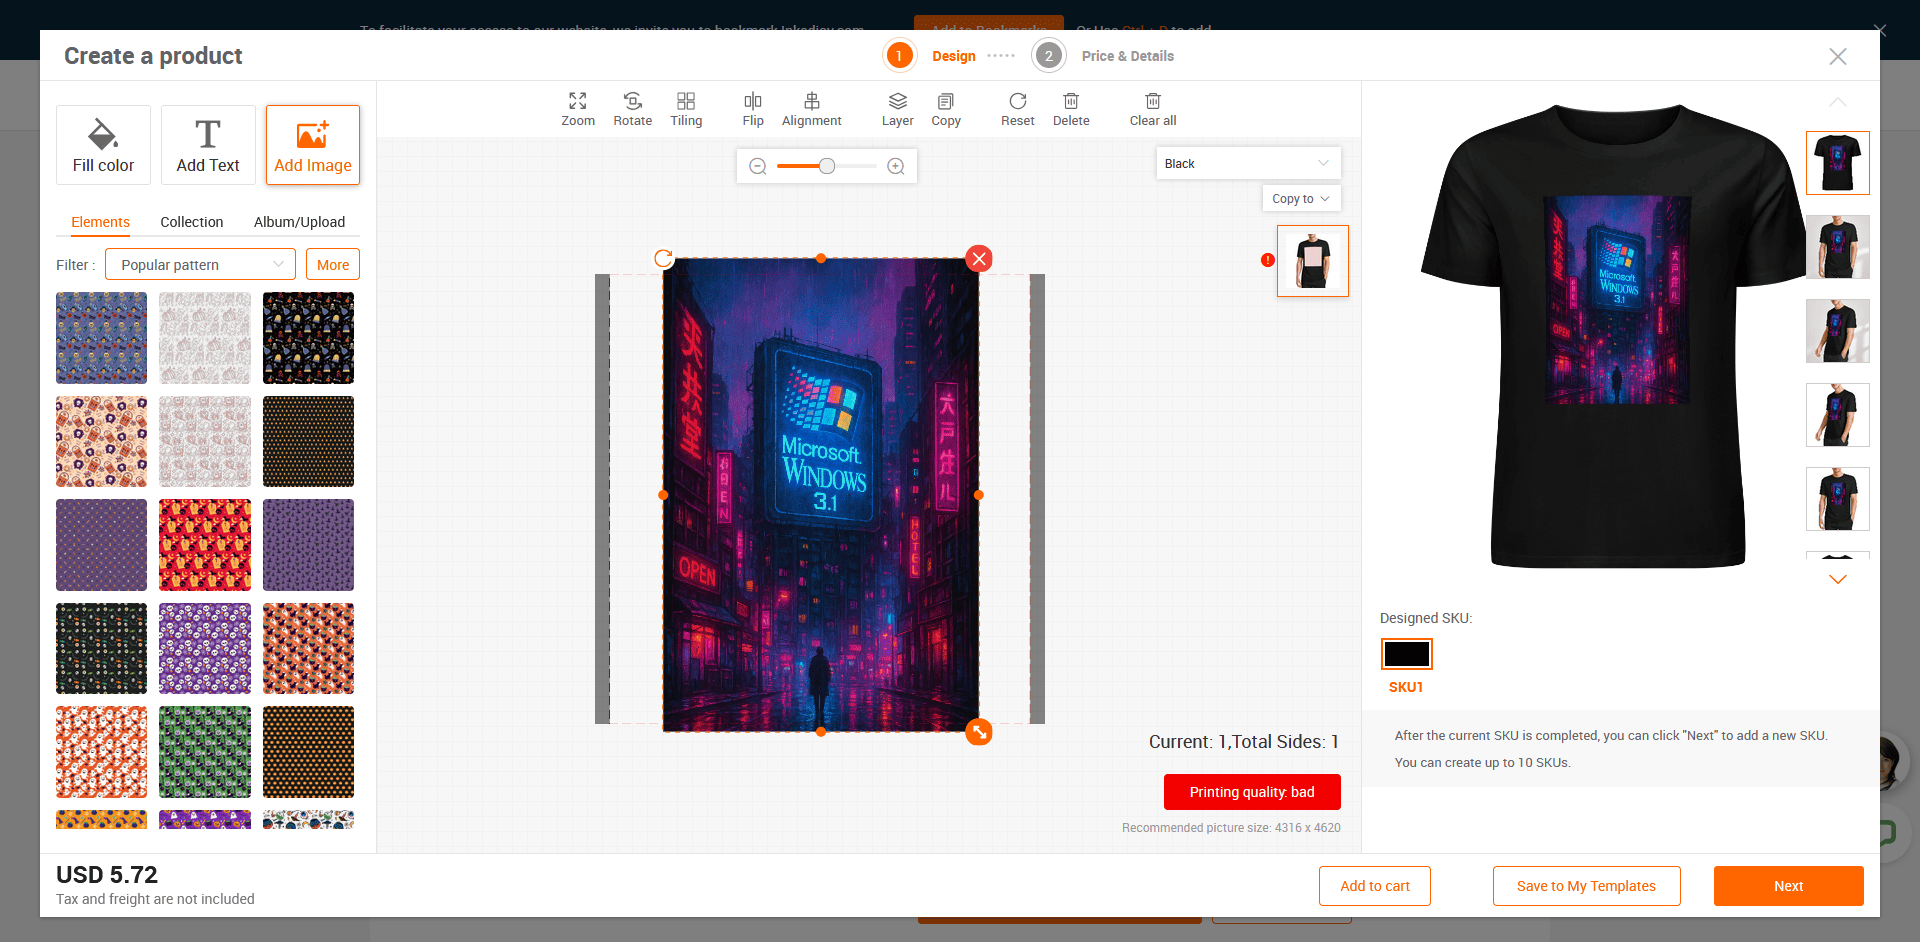Screen dimensions: 1920x942
Task: Select the Add Text tool
Action: coord(208,145)
